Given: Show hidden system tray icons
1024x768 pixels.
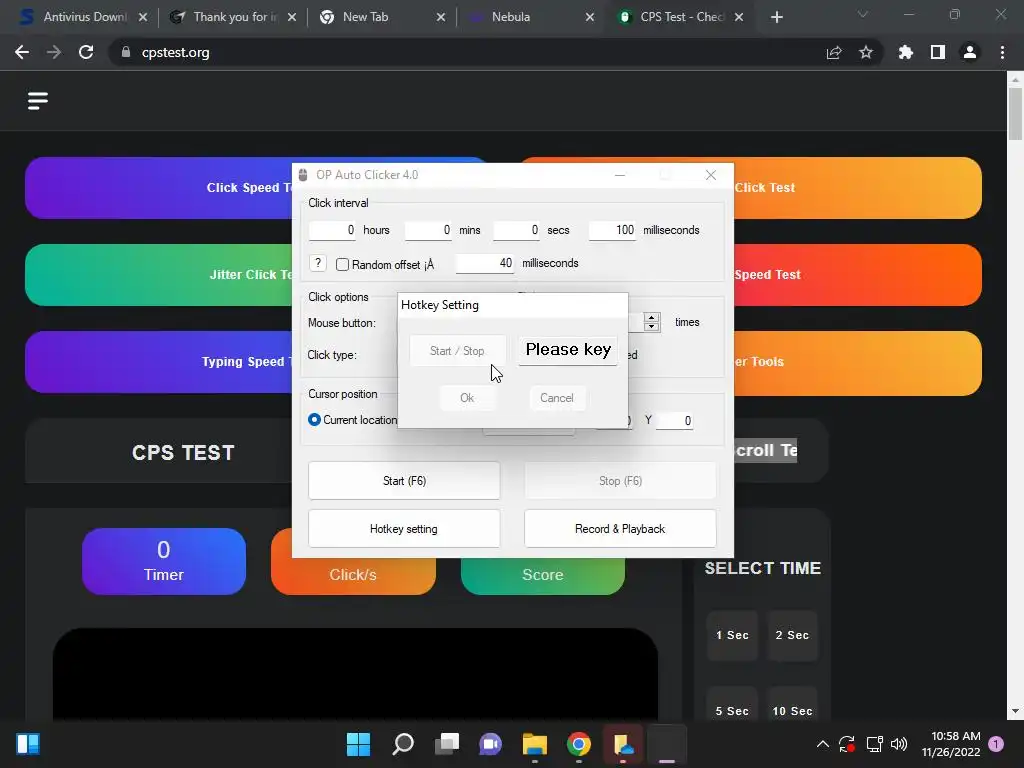Looking at the screenshot, I should pyautogui.click(x=823, y=744).
